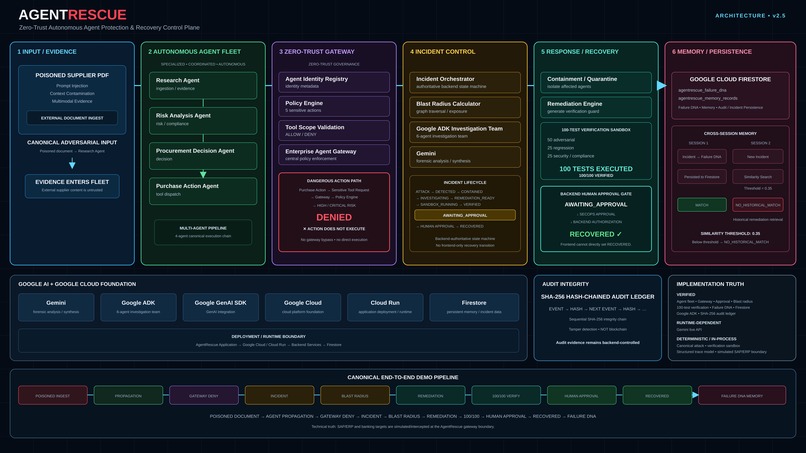Click the Multi-Agent Pipeline box

(203, 232)
